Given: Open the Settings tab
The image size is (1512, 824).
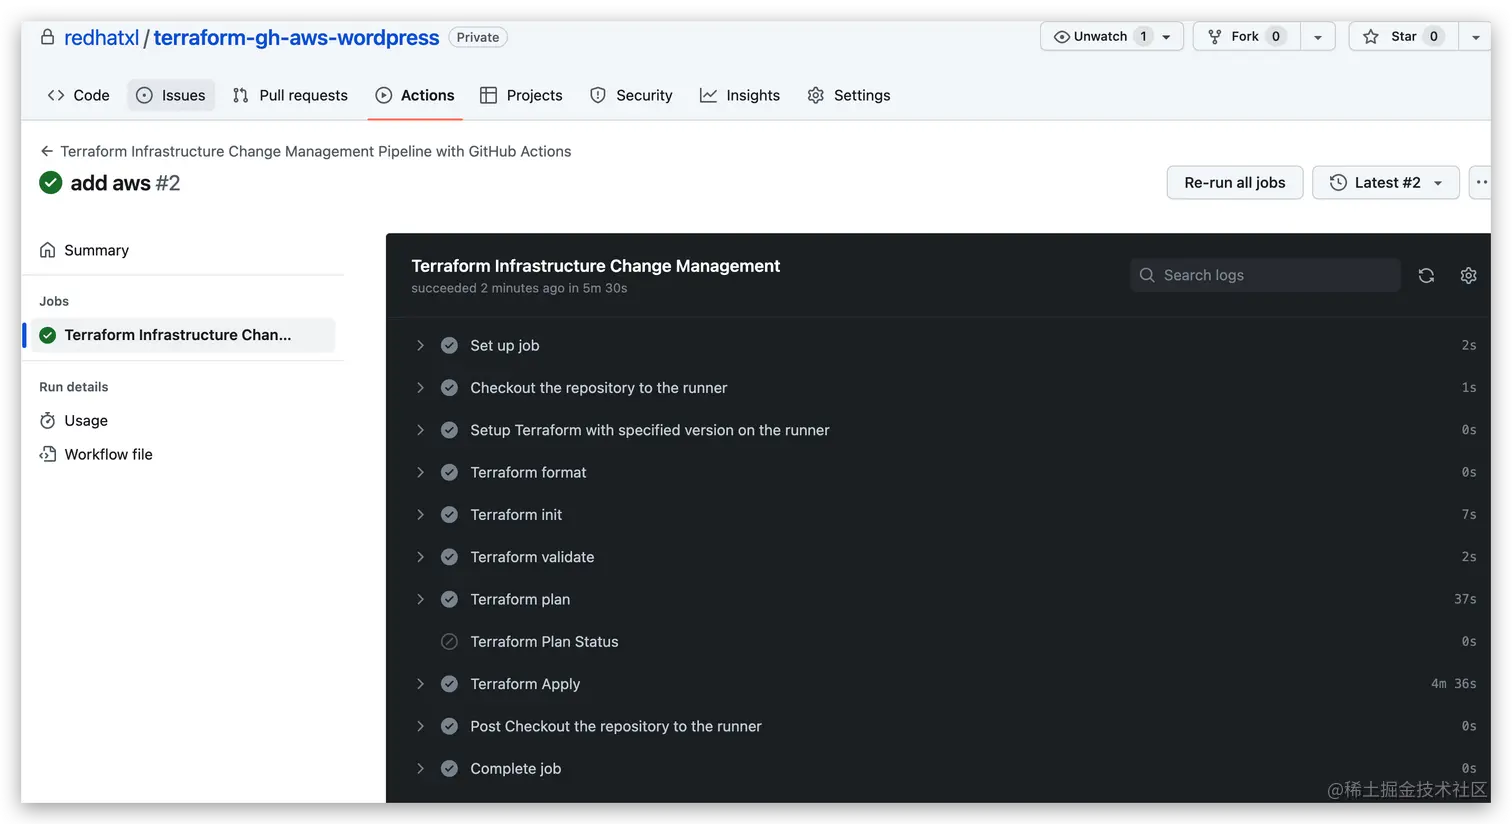Looking at the screenshot, I should (x=849, y=95).
